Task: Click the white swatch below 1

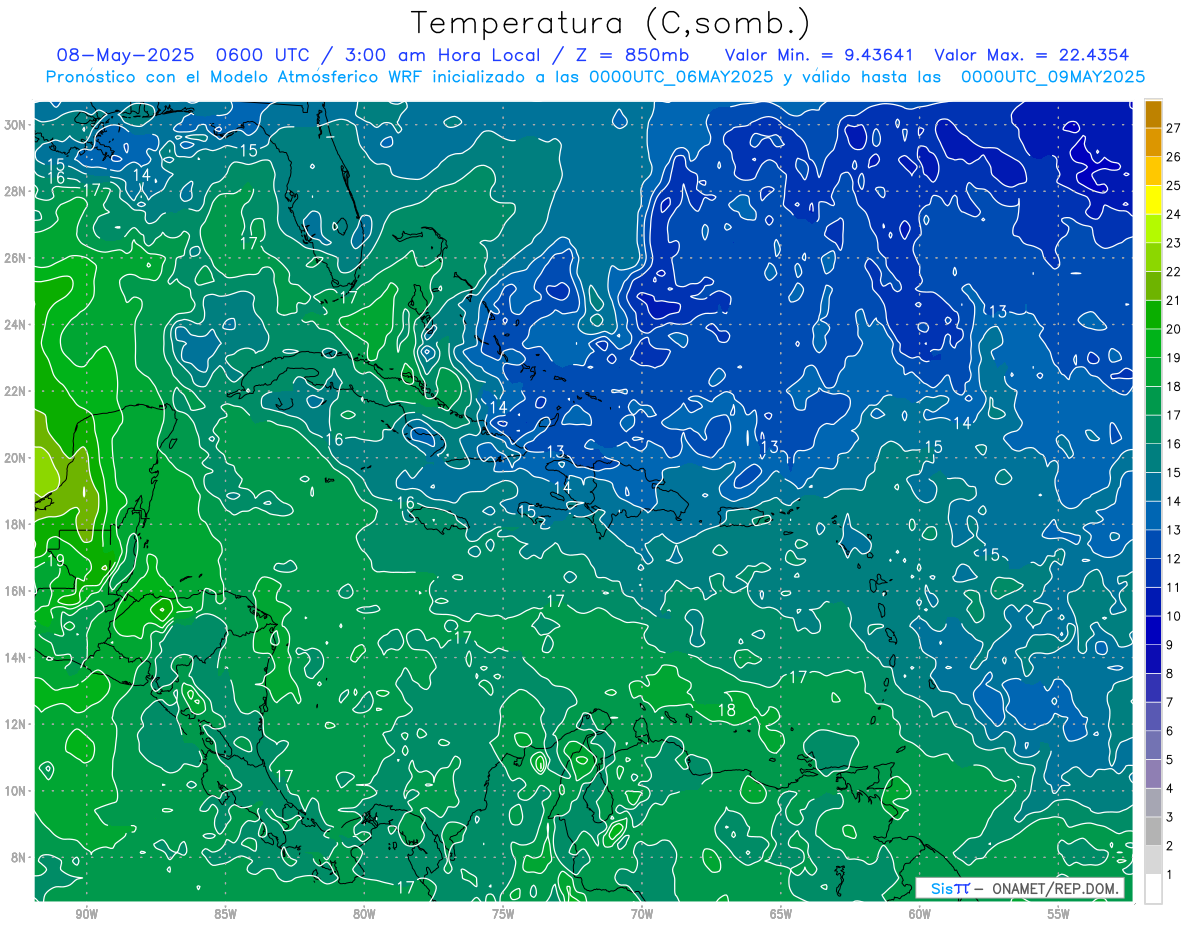Action: pyautogui.click(x=1153, y=889)
